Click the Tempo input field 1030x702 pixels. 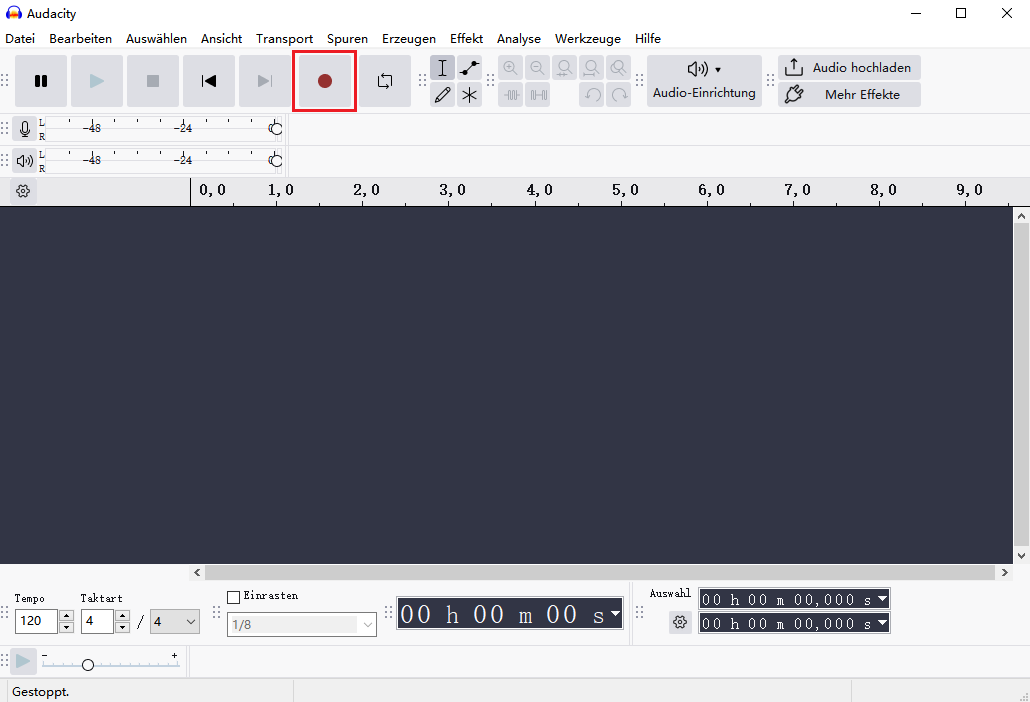pyautogui.click(x=36, y=621)
